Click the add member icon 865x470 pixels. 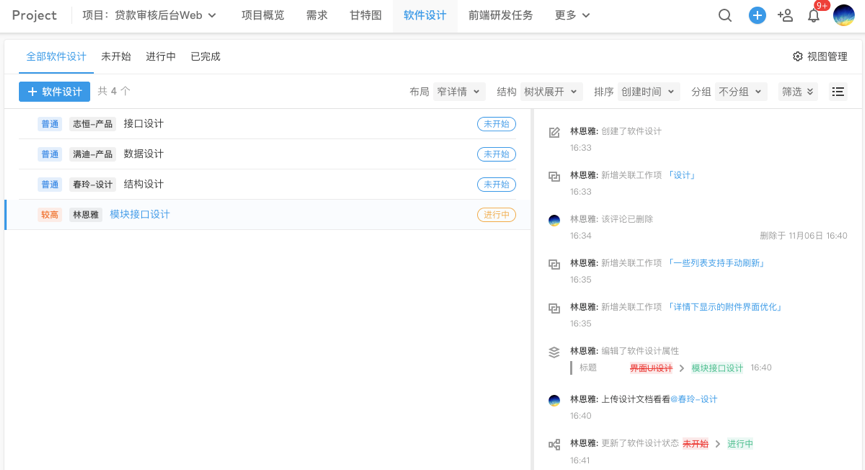coord(785,15)
